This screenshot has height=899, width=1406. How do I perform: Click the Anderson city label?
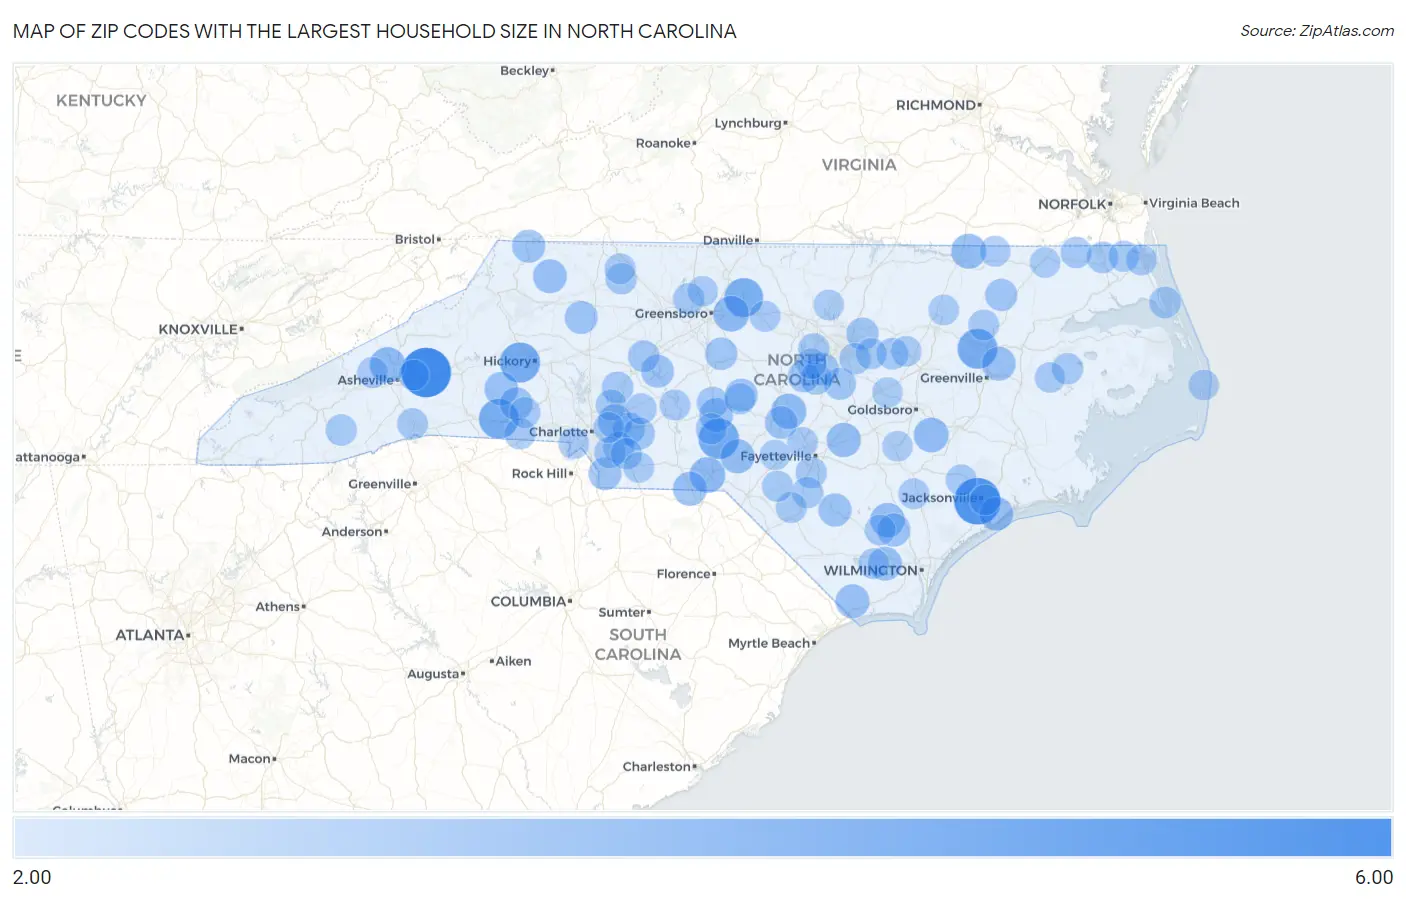[352, 532]
